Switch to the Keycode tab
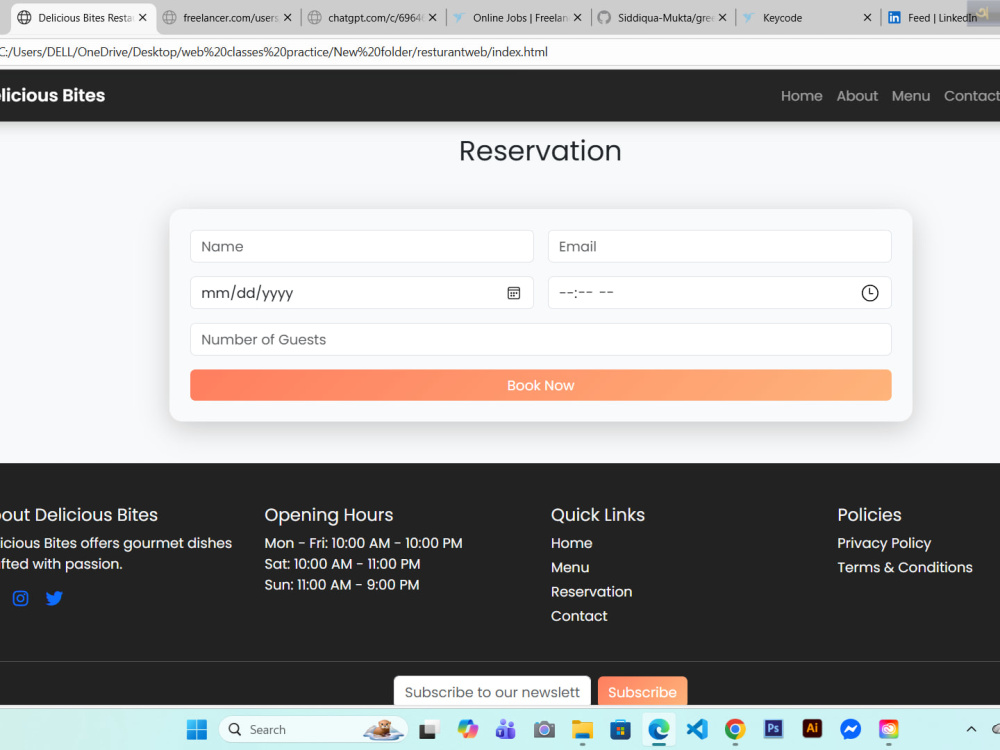 [808, 18]
